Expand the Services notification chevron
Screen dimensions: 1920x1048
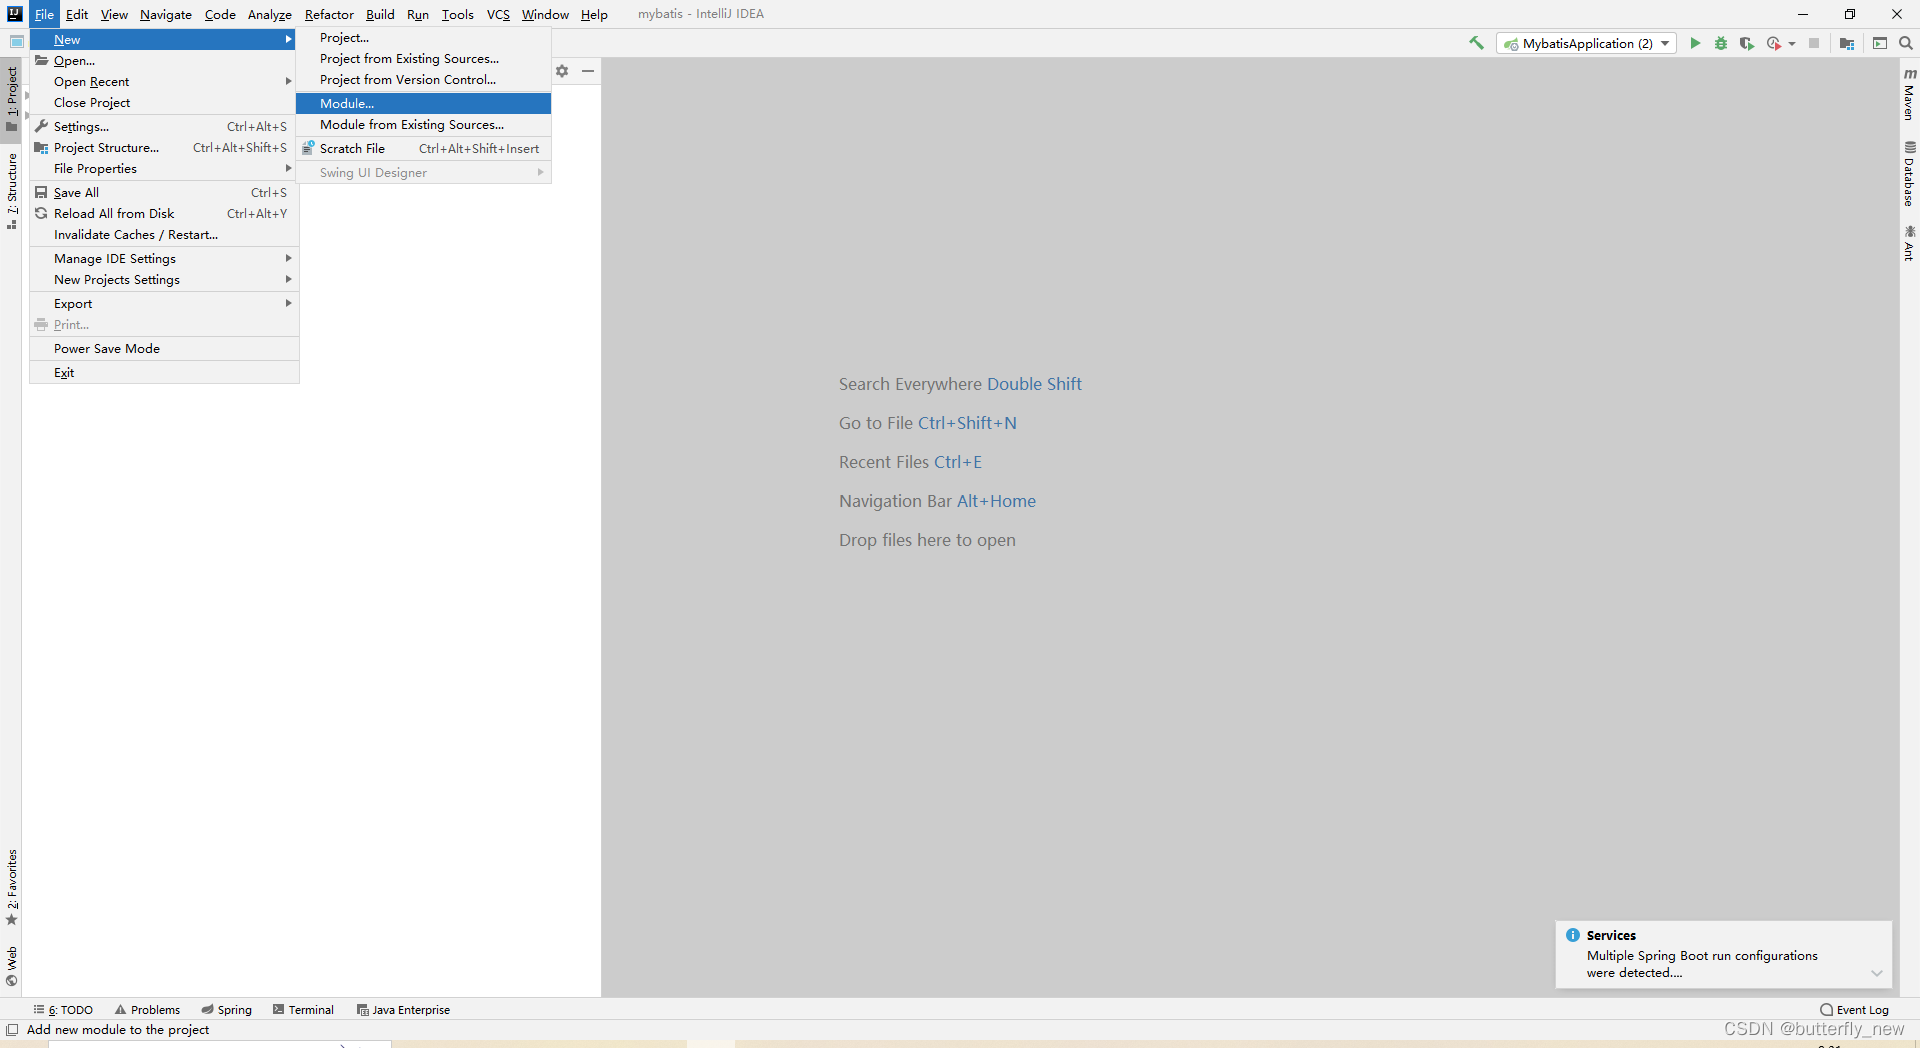[x=1877, y=973]
